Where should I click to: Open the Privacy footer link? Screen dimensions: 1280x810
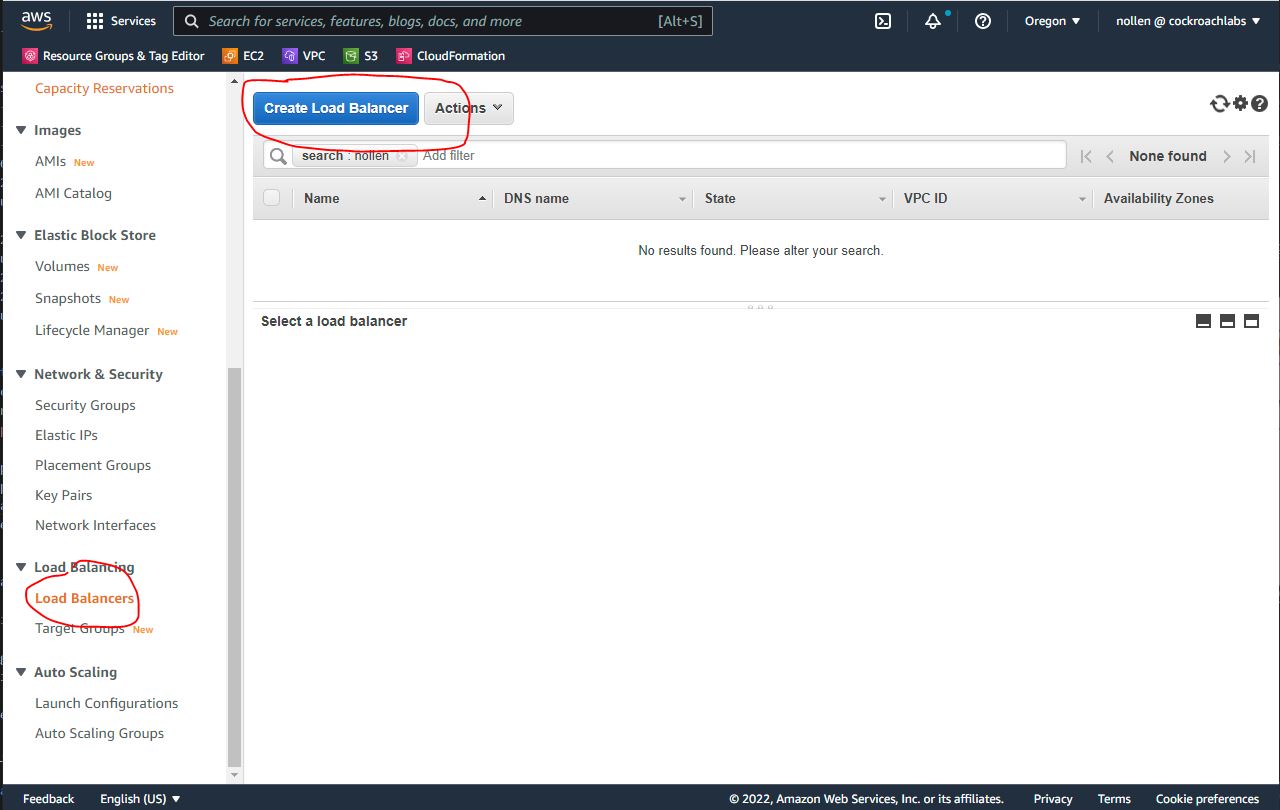click(1053, 798)
